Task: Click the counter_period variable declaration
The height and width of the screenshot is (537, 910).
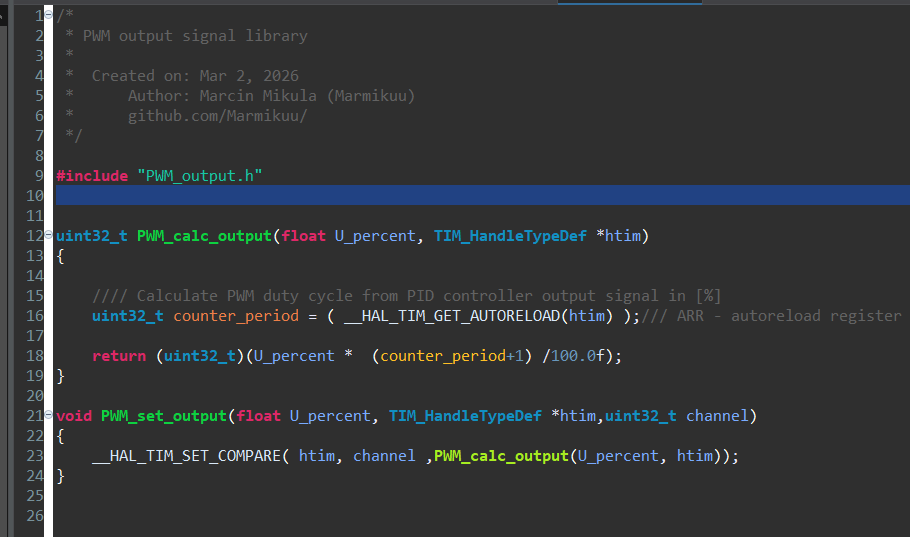Action: 236,316
